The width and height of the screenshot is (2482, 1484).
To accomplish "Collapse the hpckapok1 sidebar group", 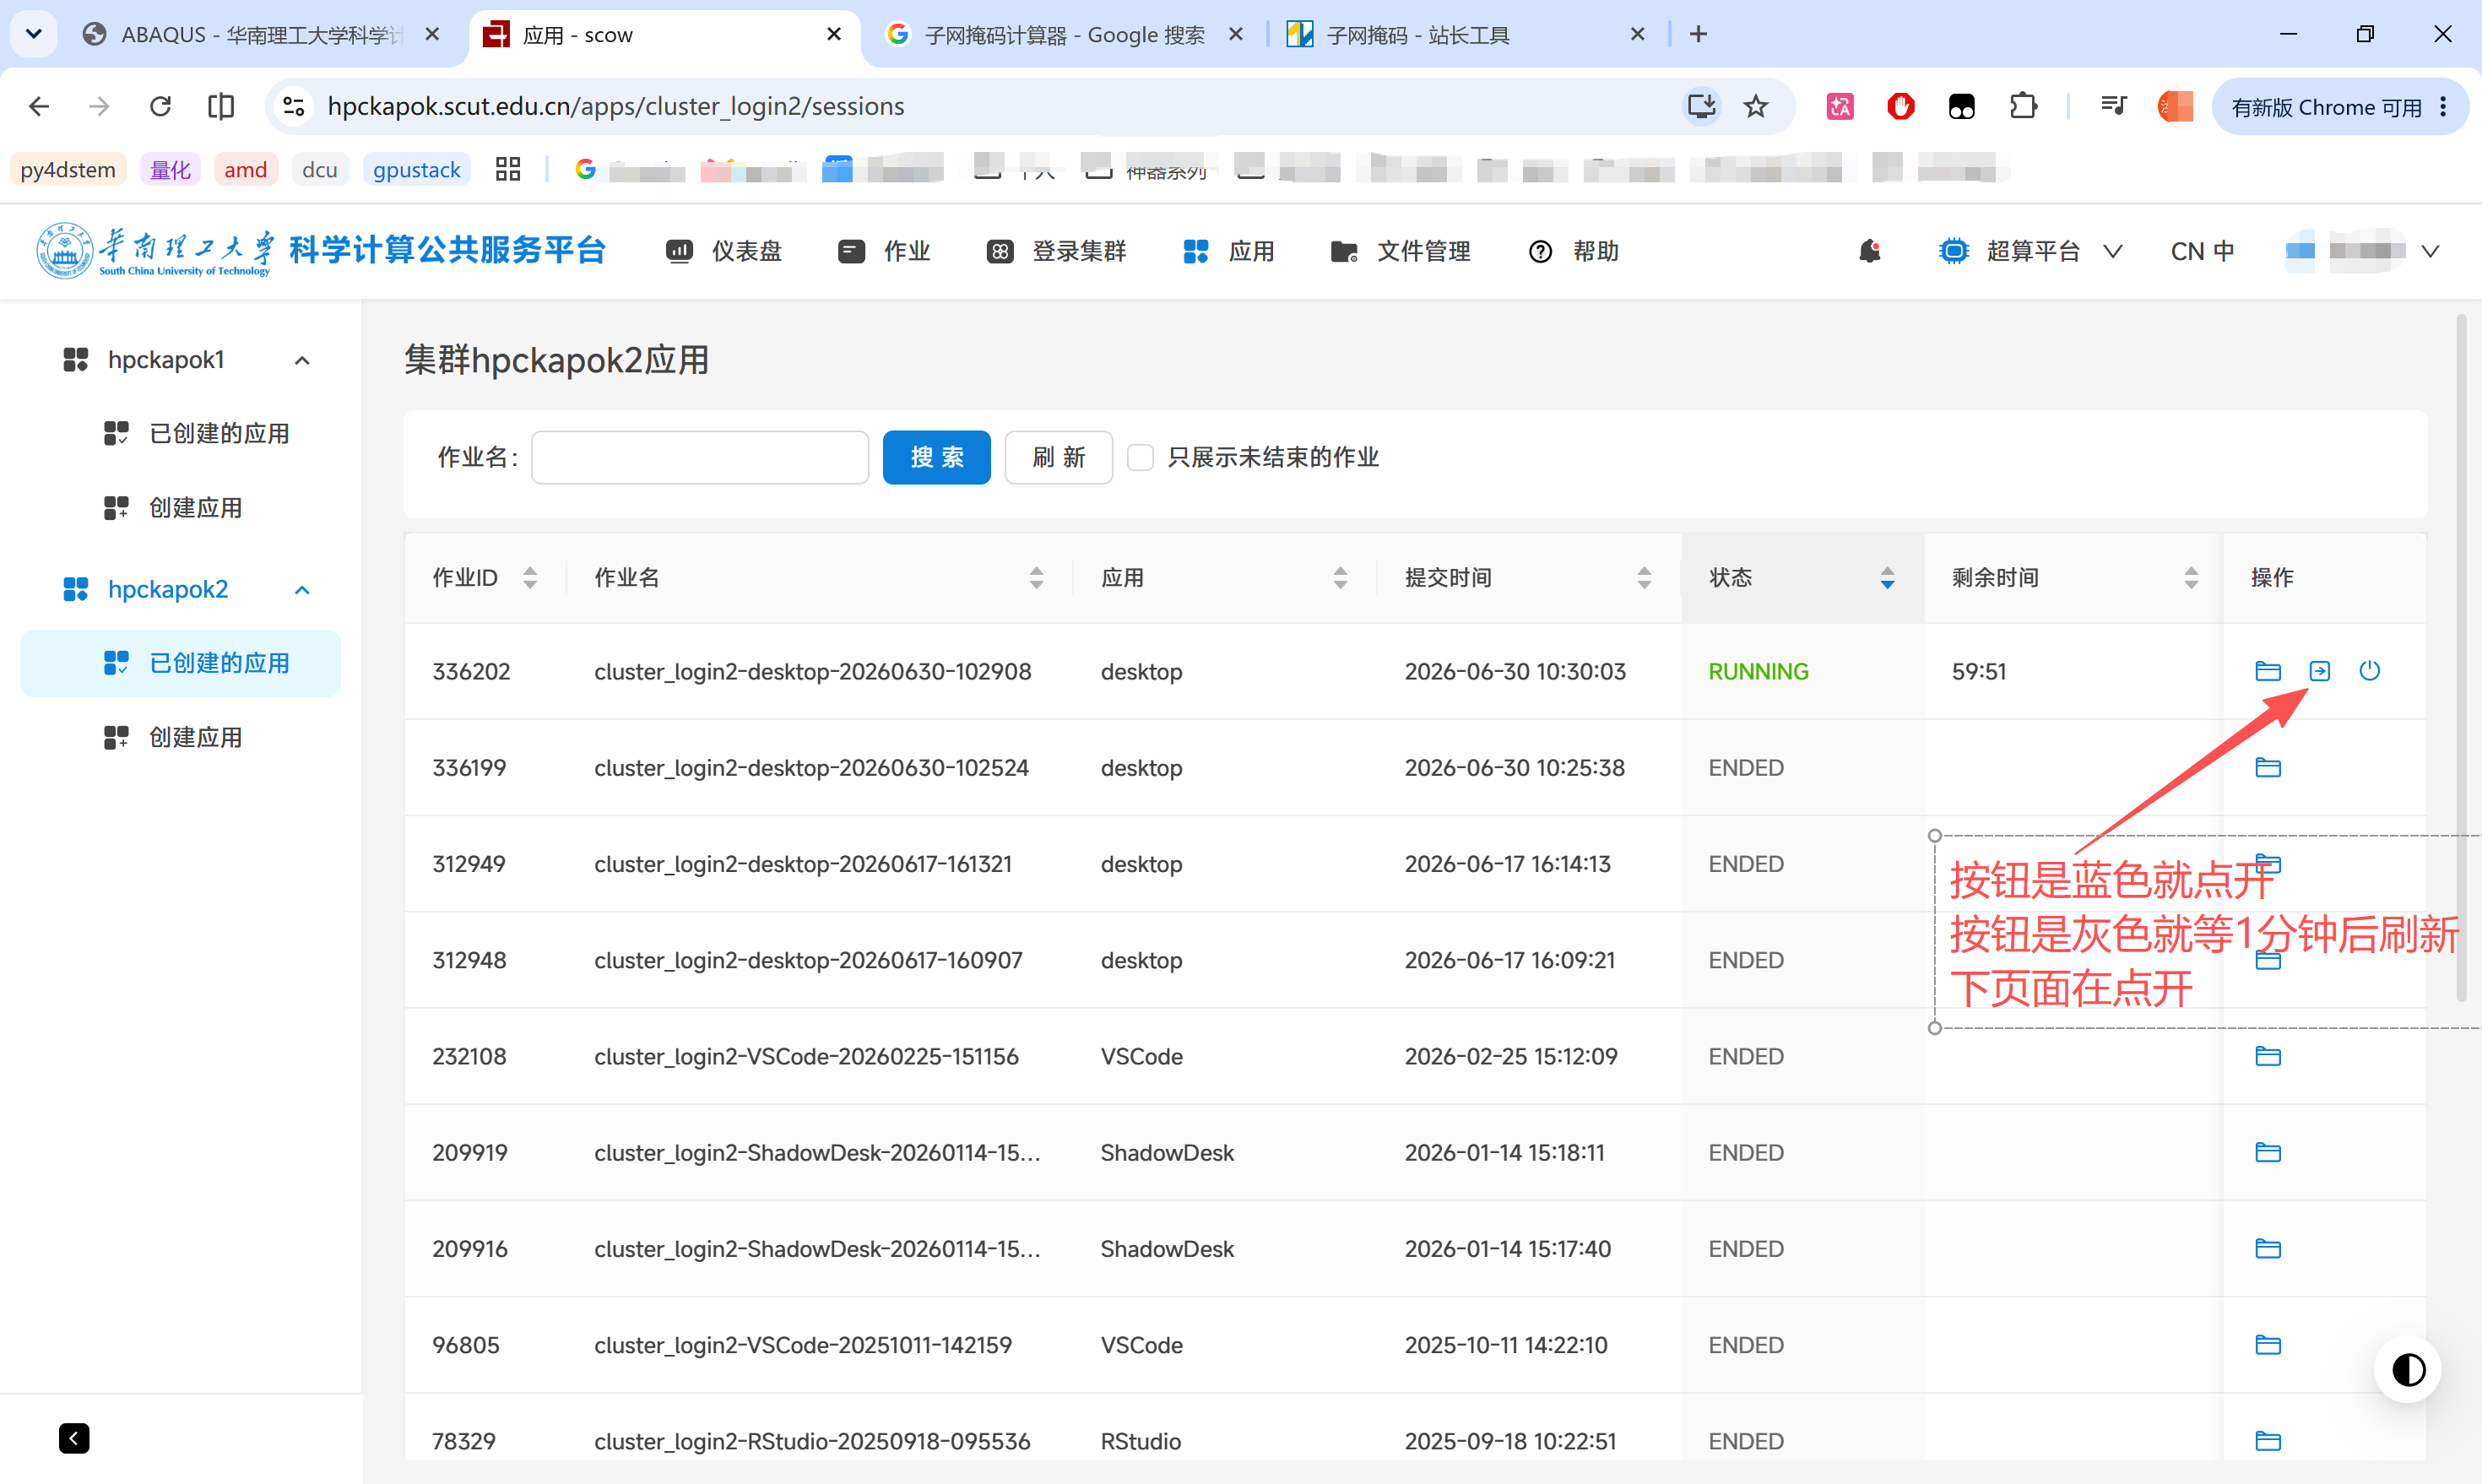I will (x=302, y=360).
